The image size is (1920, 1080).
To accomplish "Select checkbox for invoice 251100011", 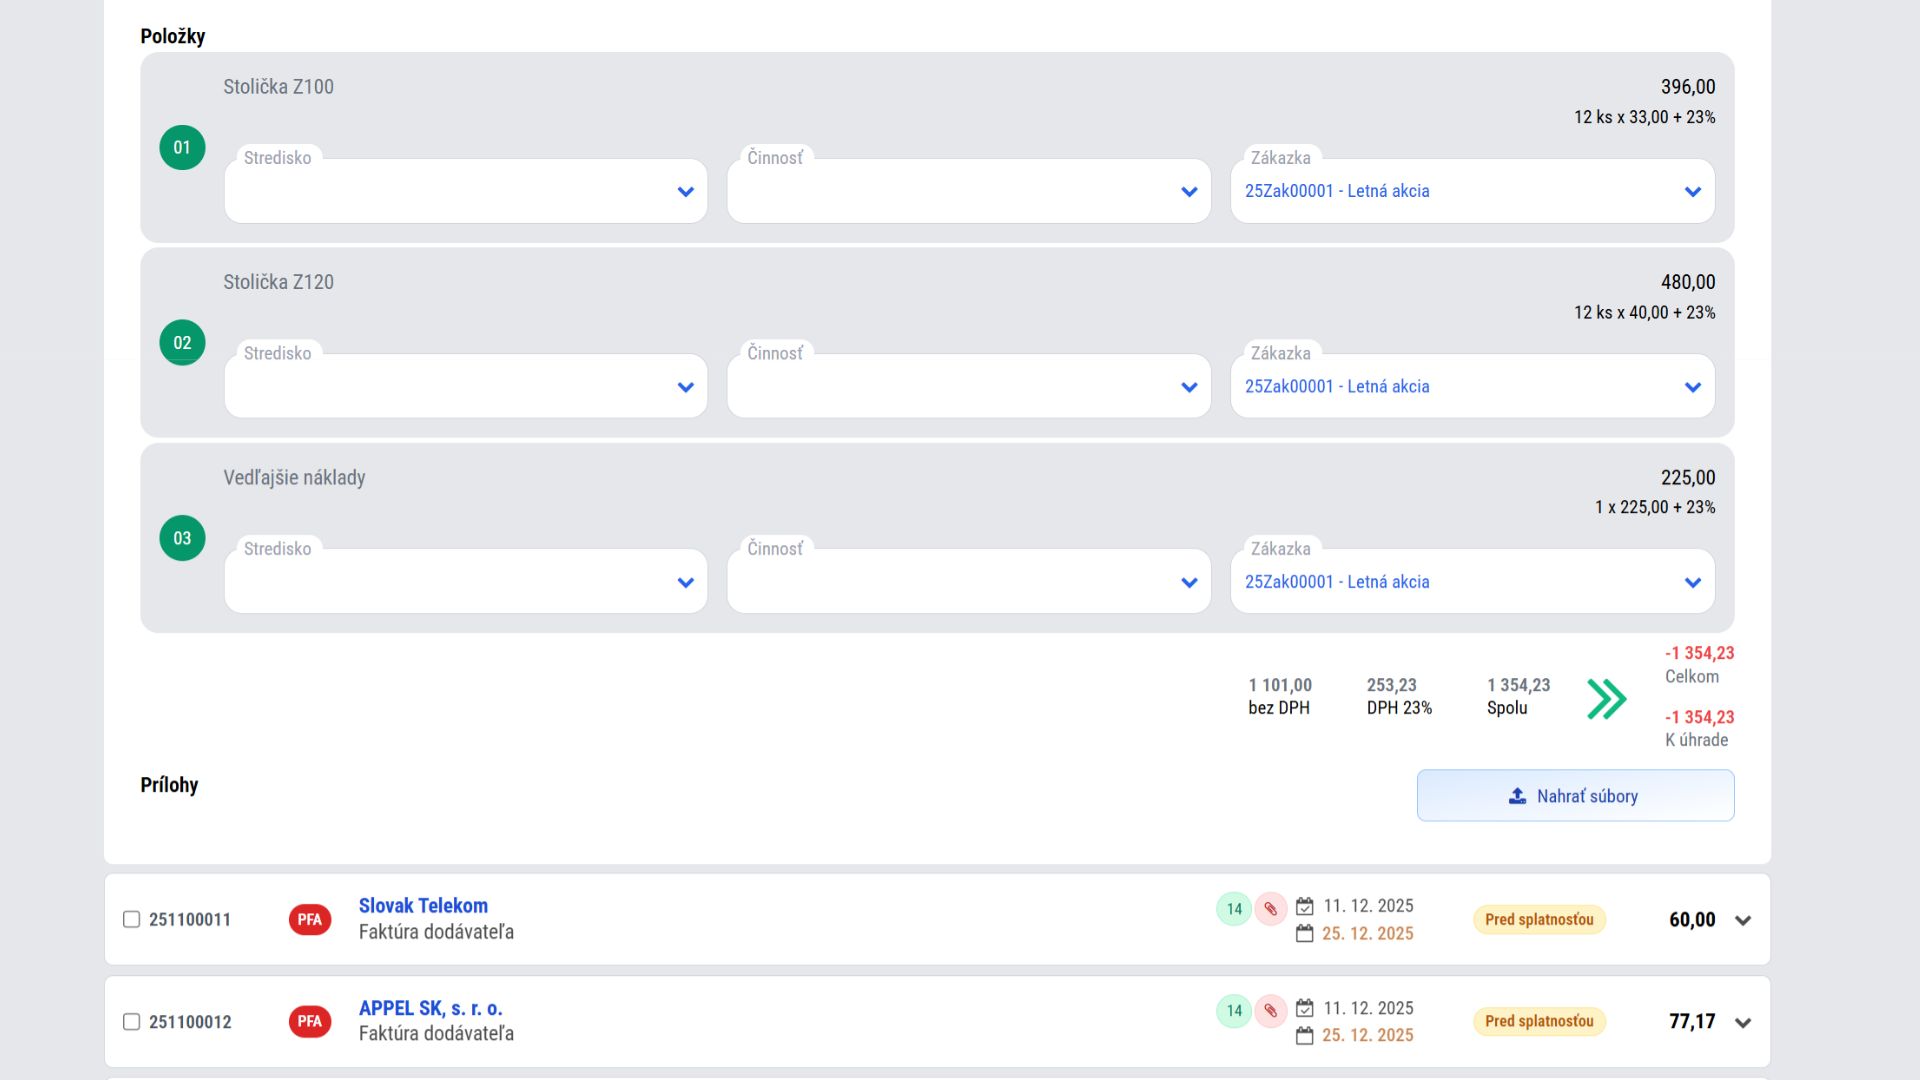I will click(x=131, y=919).
